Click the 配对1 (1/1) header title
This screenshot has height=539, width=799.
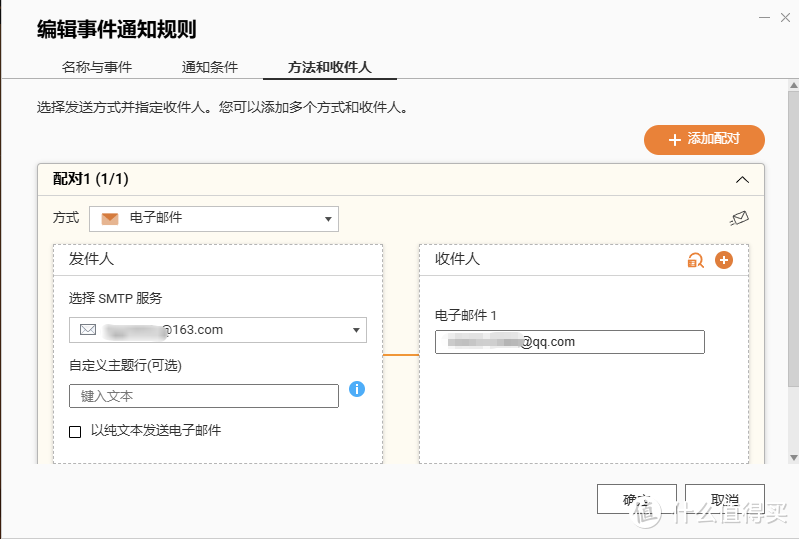[91, 179]
